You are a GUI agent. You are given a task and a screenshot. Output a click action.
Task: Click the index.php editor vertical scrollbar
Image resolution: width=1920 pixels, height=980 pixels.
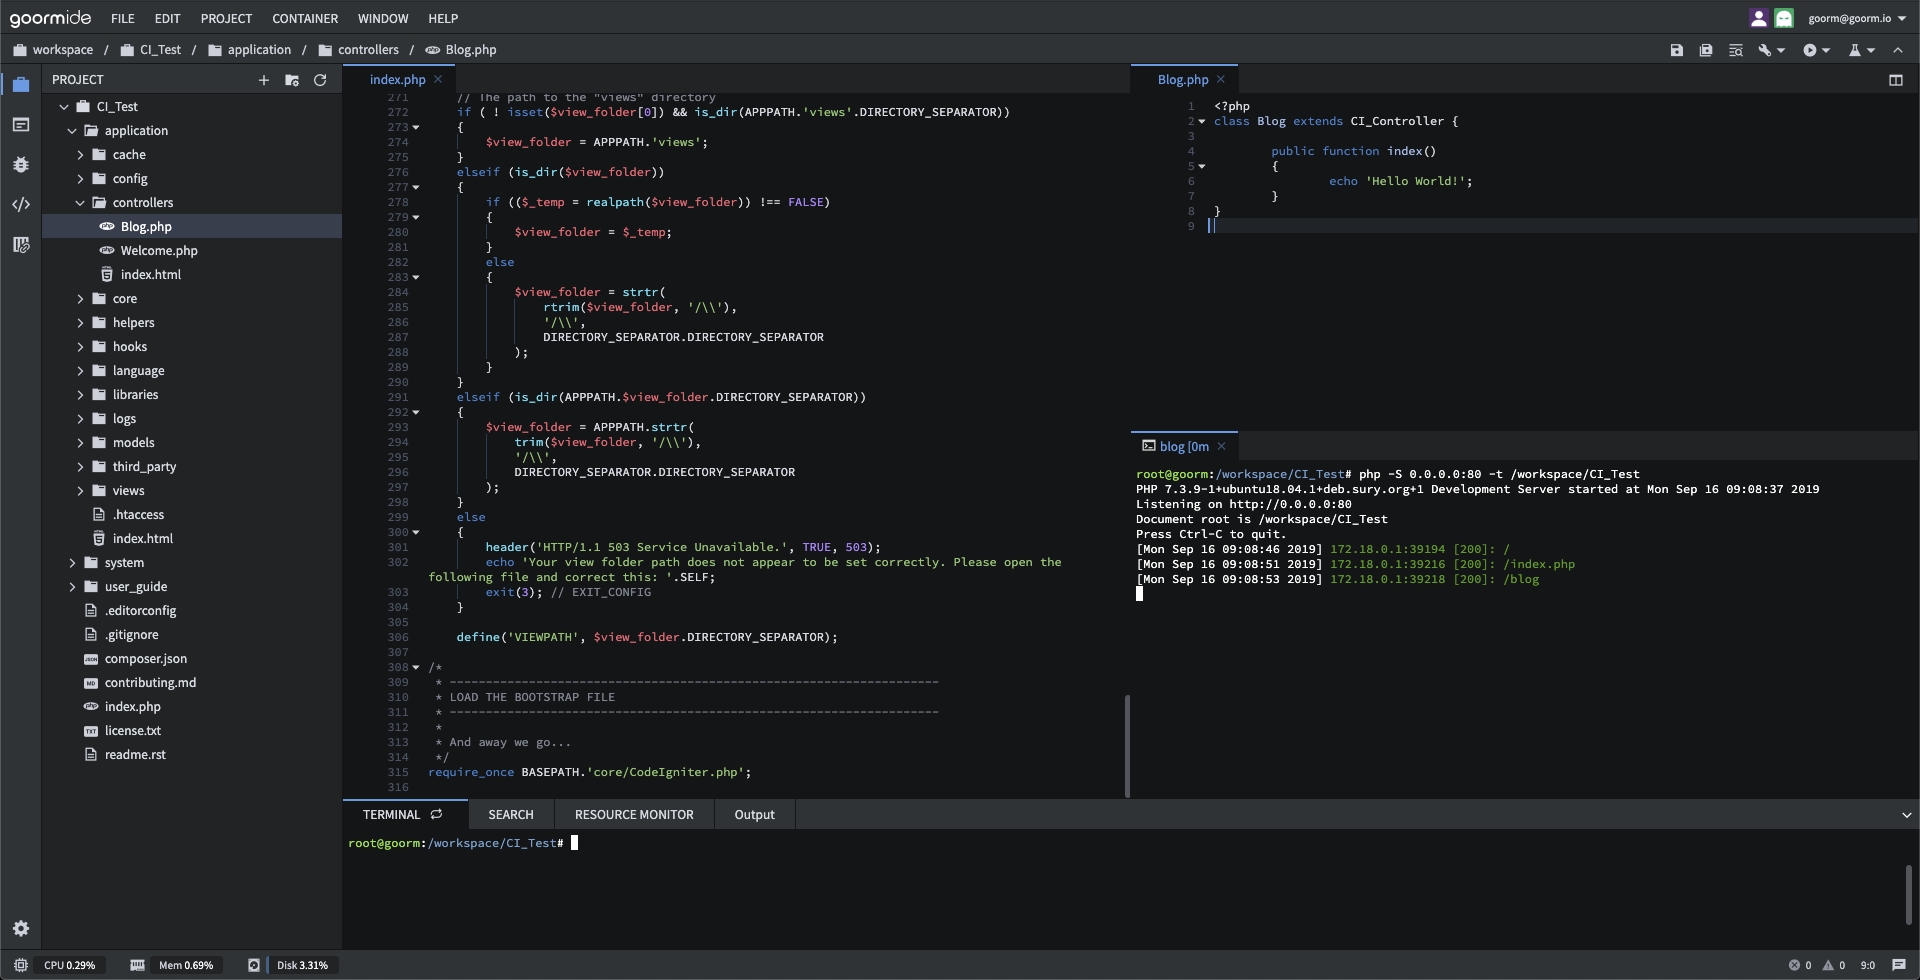point(1127,745)
